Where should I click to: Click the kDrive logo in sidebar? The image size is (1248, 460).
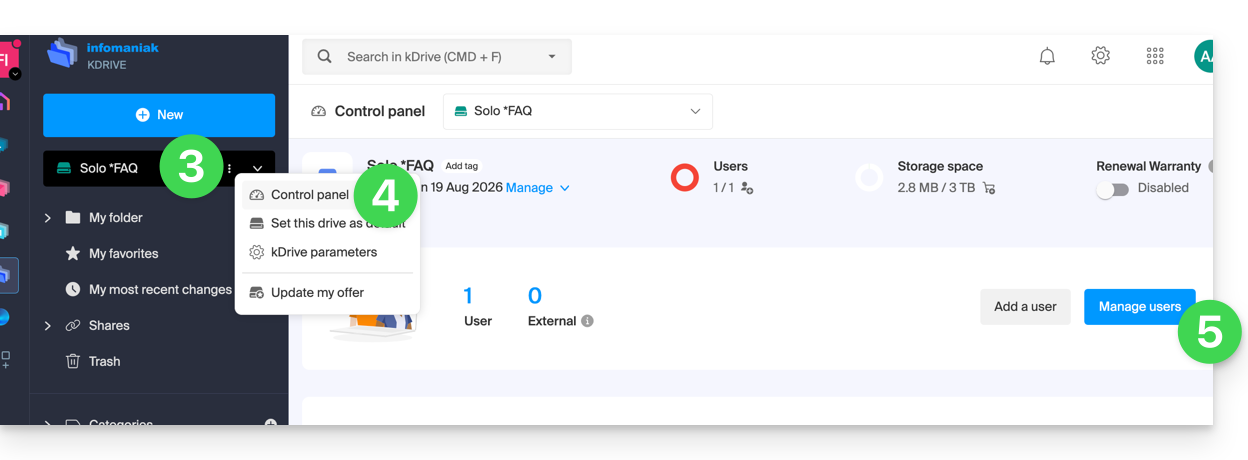tap(62, 56)
